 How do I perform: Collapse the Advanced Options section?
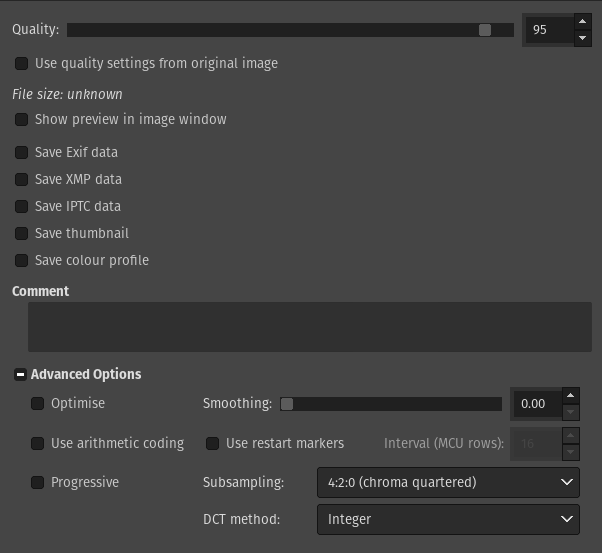click(x=20, y=374)
